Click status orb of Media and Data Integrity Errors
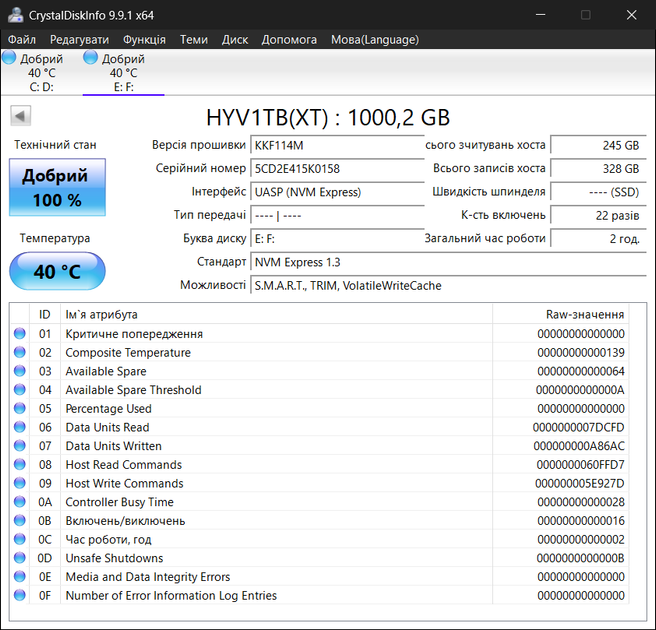The image size is (656, 630). coord(20,576)
